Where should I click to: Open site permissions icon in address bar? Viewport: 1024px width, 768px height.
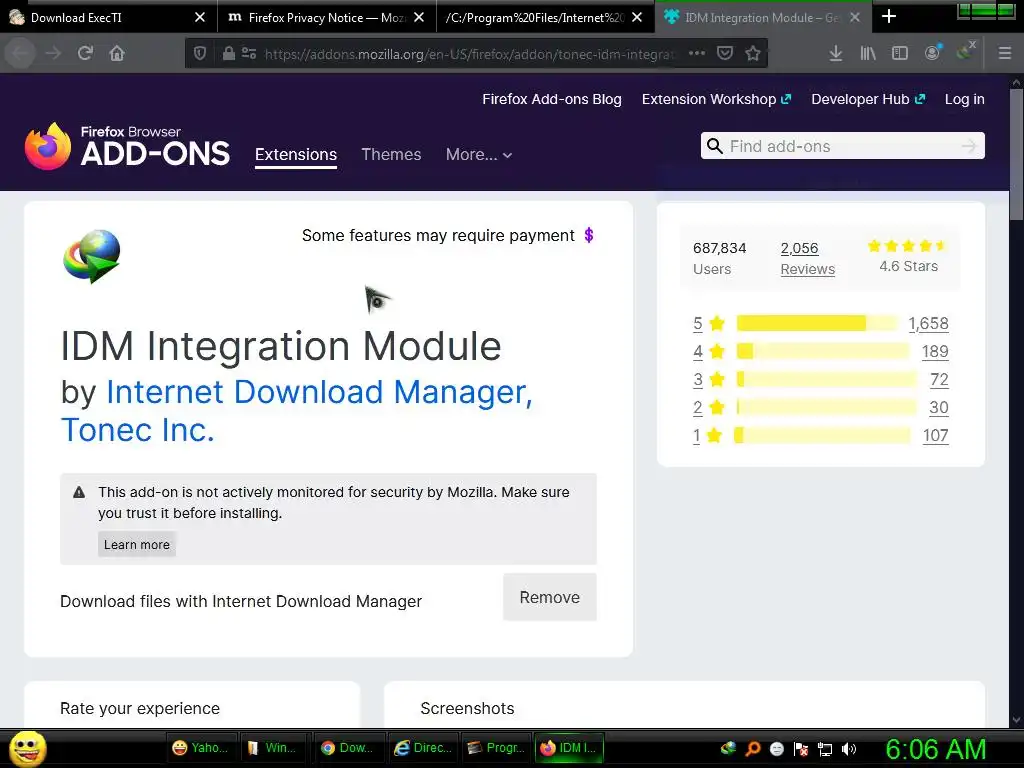click(x=249, y=54)
